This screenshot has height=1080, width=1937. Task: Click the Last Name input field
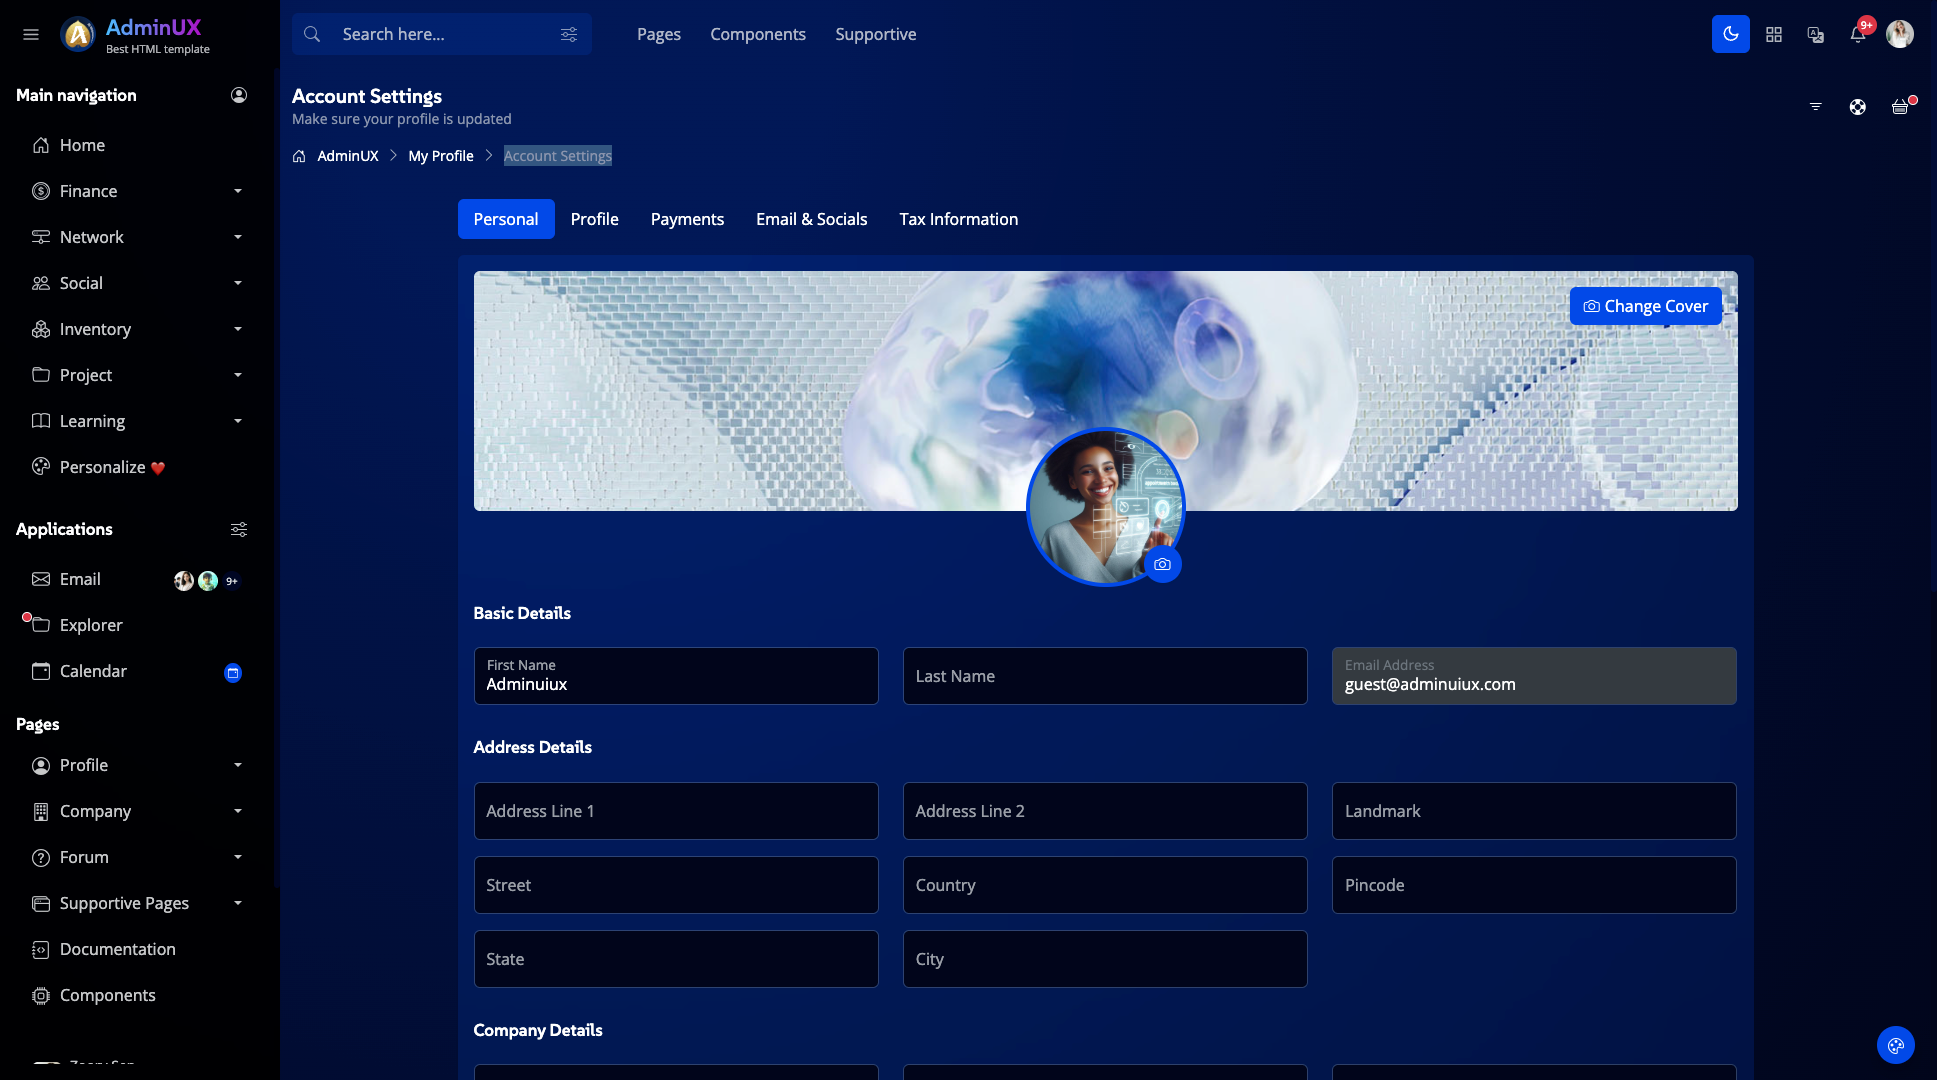[x=1105, y=676]
